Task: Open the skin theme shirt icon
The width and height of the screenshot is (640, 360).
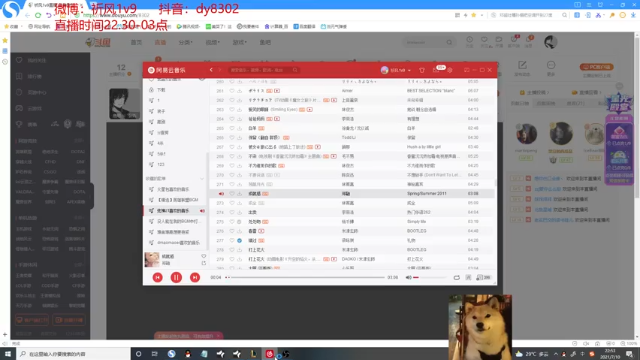Action: 422,70
